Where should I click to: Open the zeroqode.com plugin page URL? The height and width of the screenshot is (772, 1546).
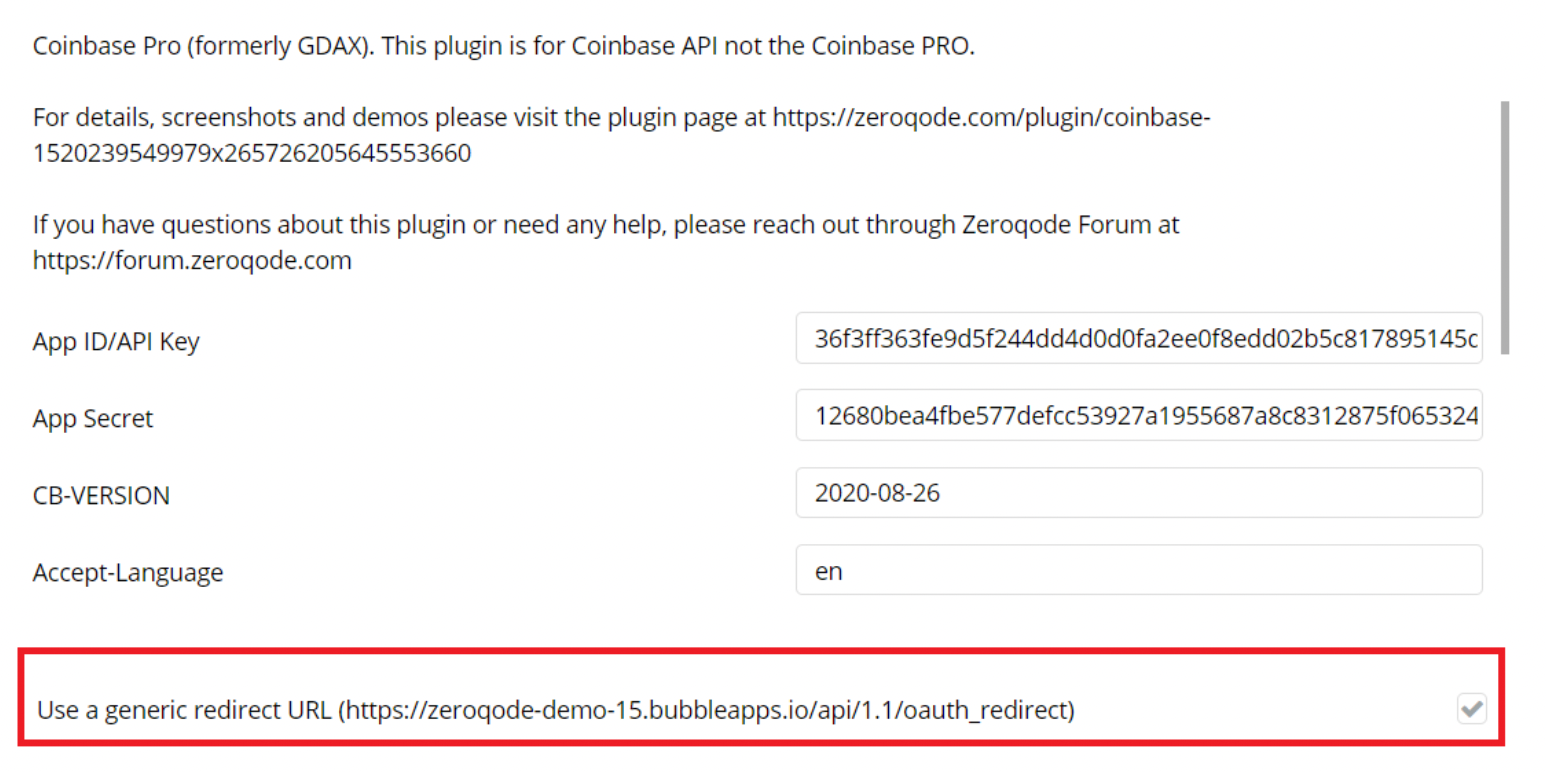(992, 118)
